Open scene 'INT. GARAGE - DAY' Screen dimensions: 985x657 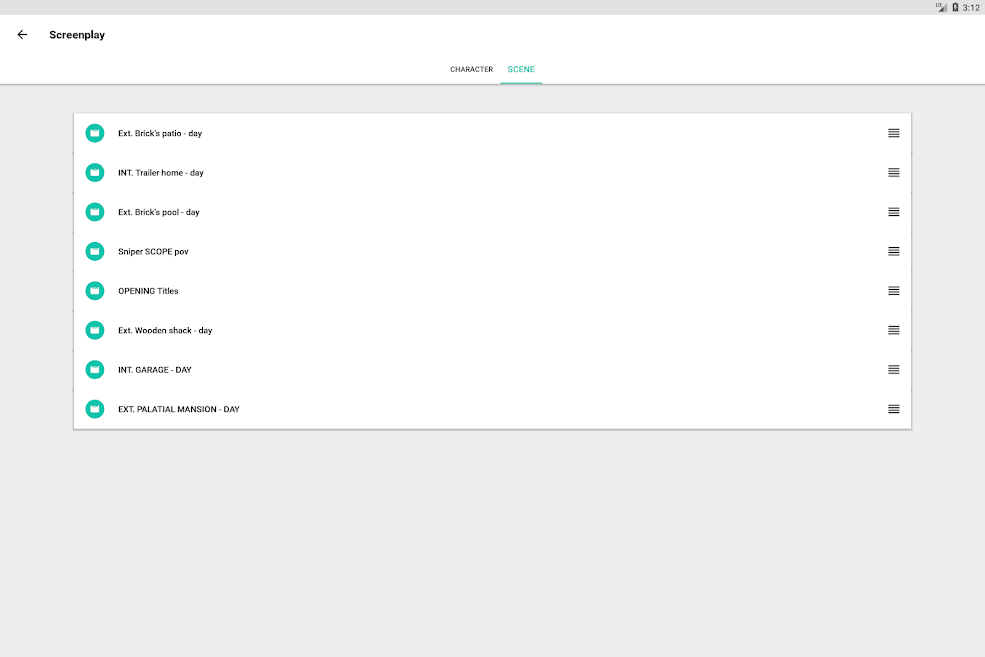point(492,369)
